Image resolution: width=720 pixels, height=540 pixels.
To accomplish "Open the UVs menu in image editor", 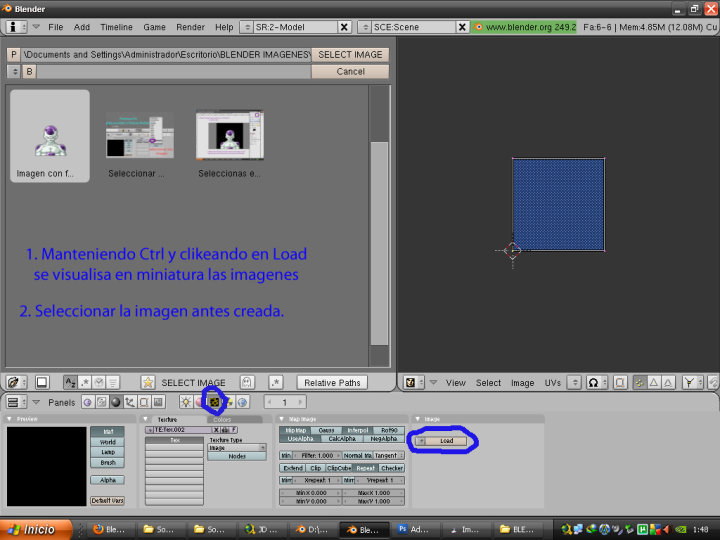I will 552,382.
